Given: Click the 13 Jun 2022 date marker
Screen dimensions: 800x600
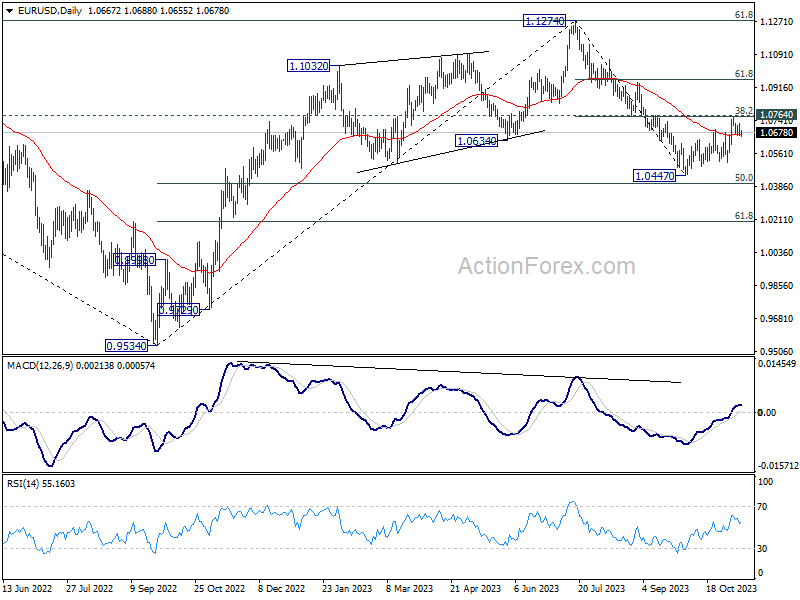Looking at the screenshot, I should 28,588.
